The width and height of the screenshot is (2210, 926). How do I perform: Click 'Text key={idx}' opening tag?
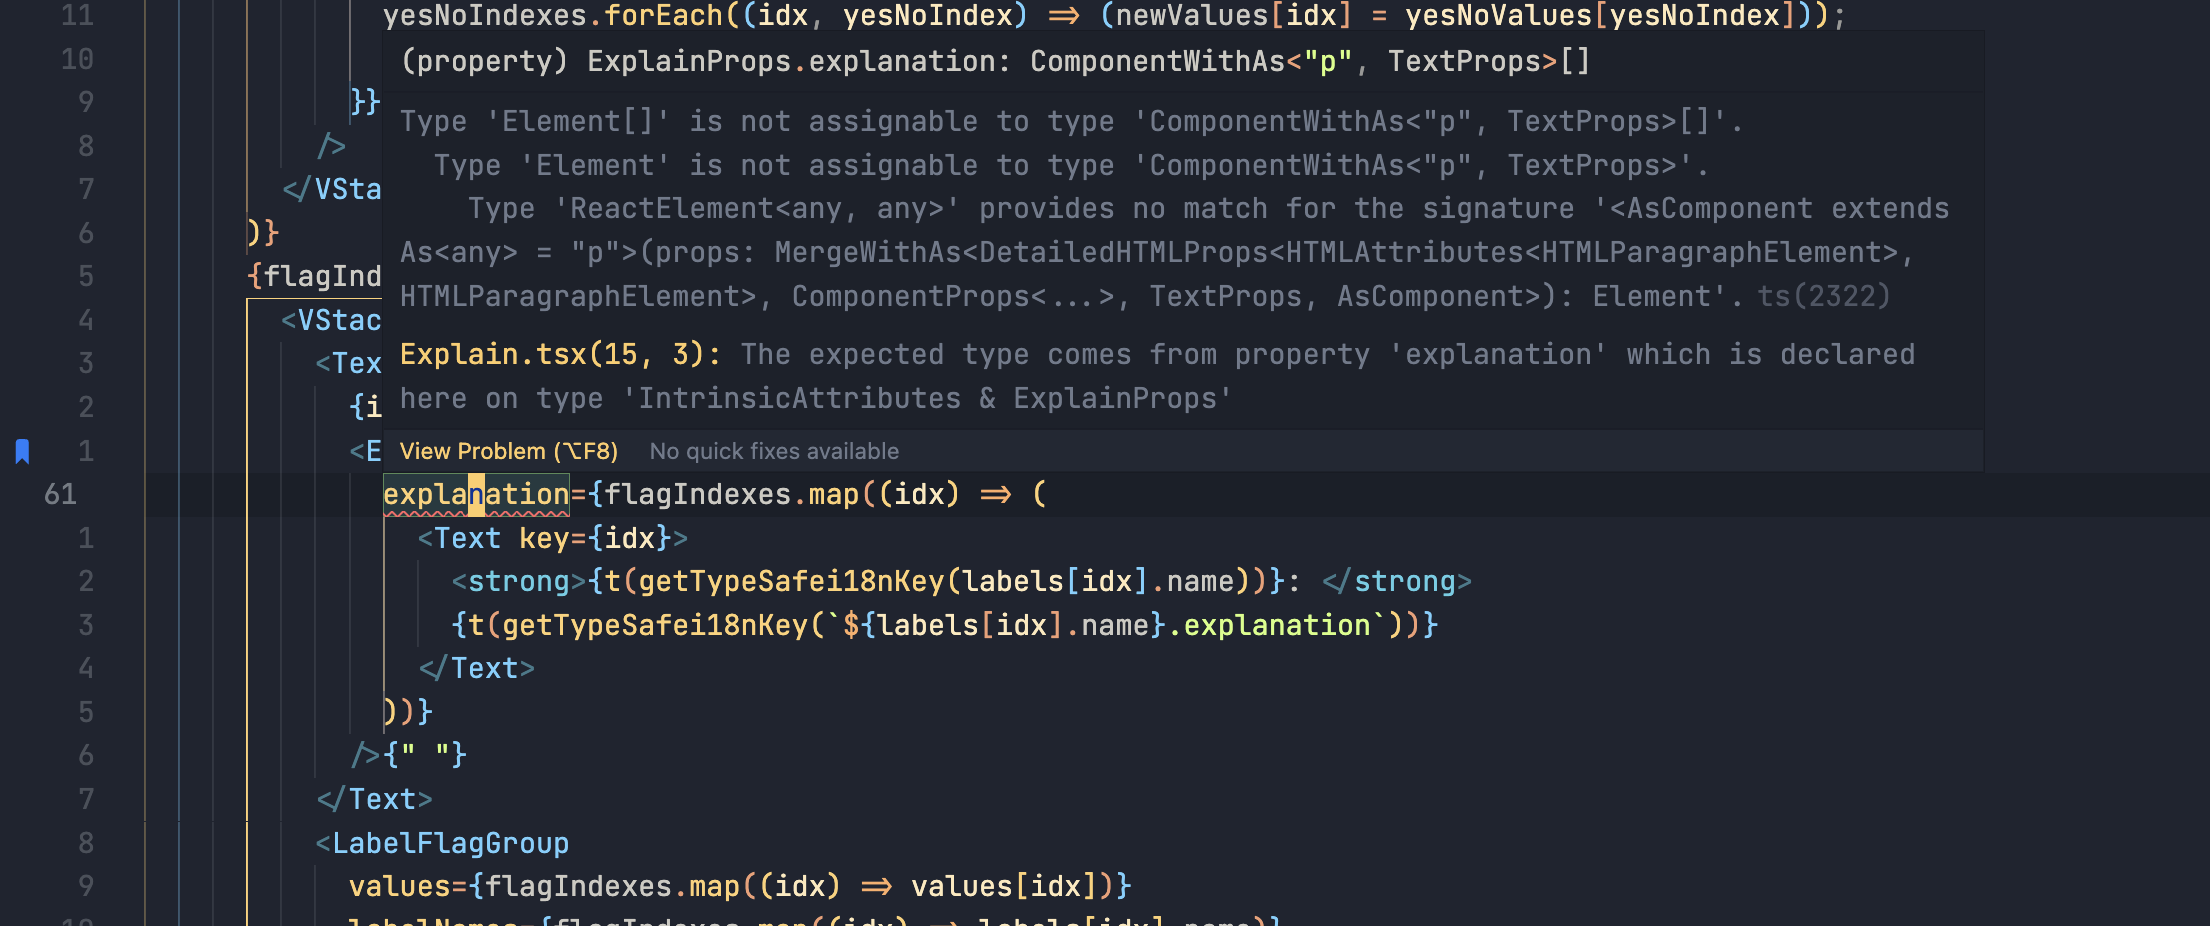(552, 538)
